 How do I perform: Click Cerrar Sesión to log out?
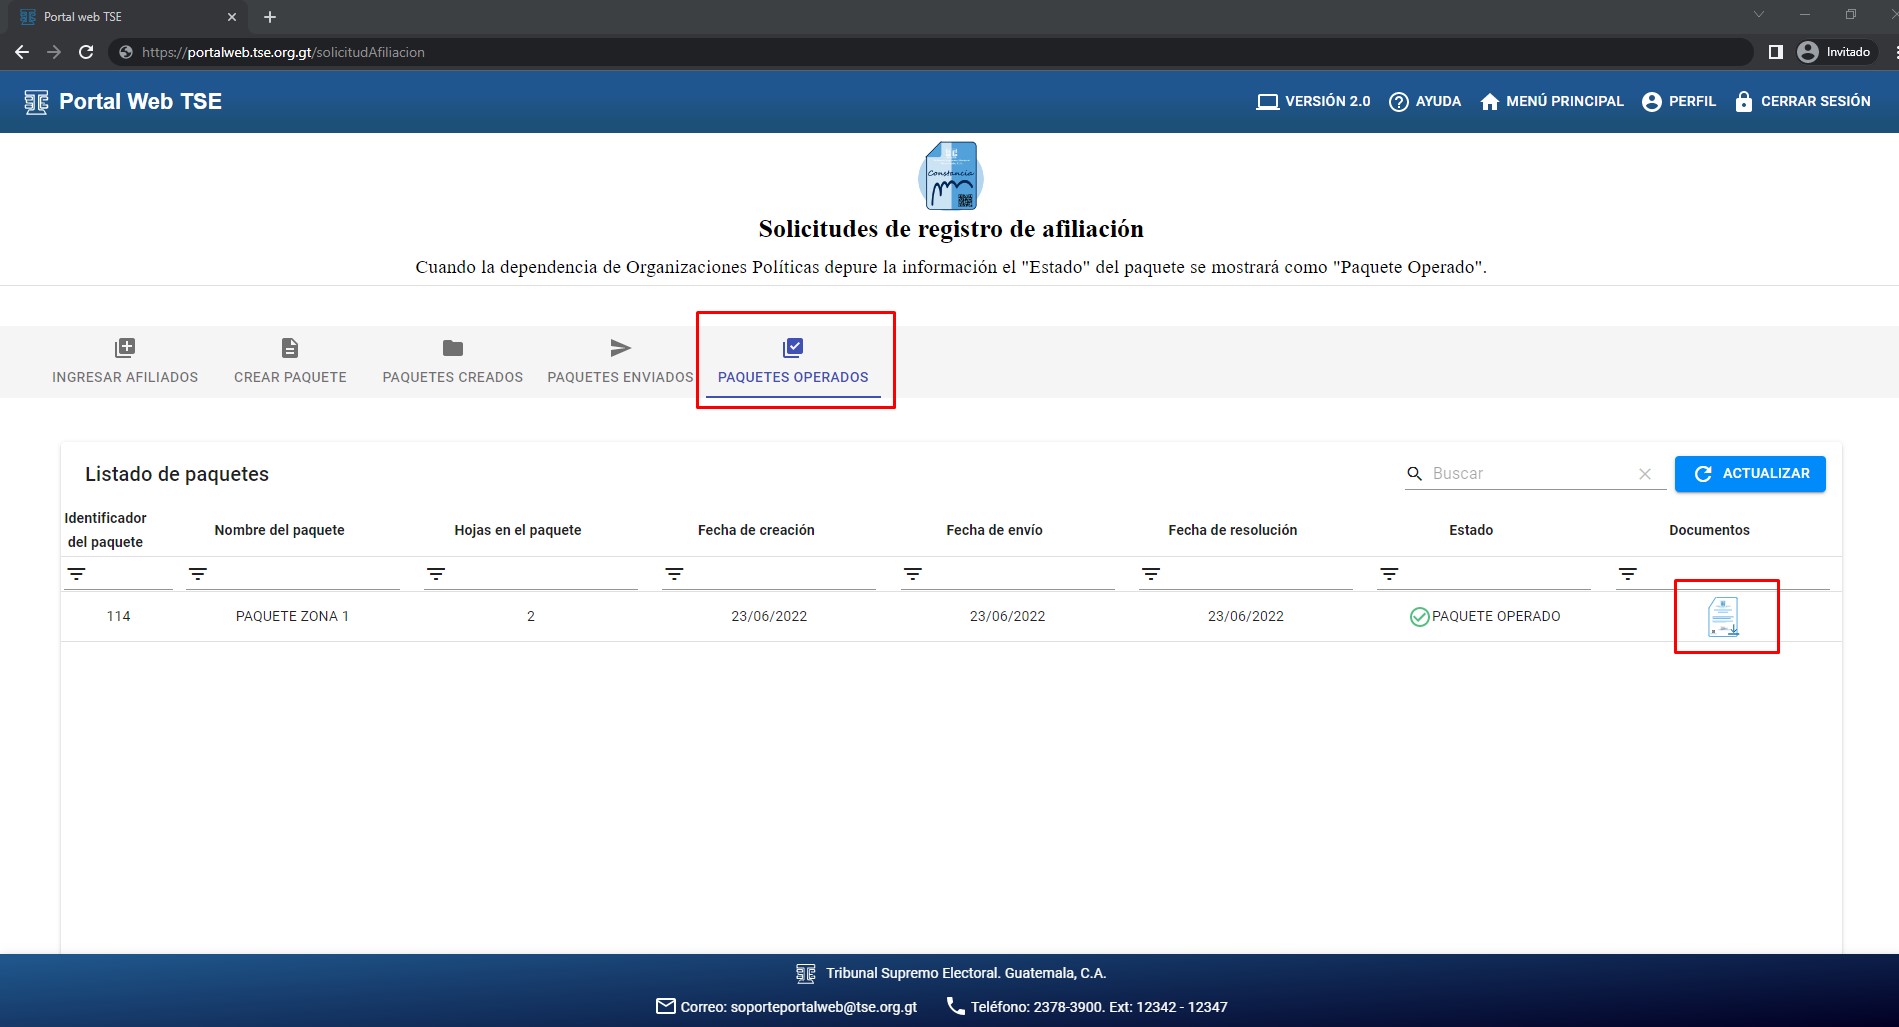(x=1802, y=101)
